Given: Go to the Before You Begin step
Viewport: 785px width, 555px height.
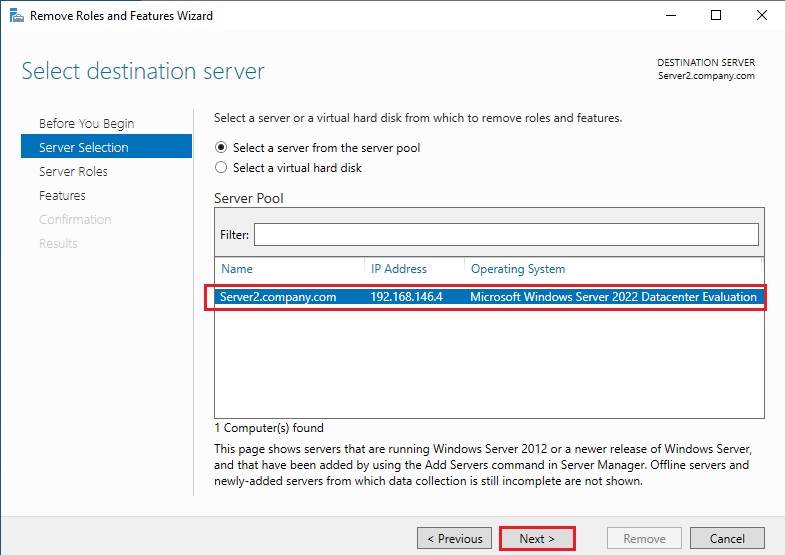Looking at the screenshot, I should coord(86,123).
